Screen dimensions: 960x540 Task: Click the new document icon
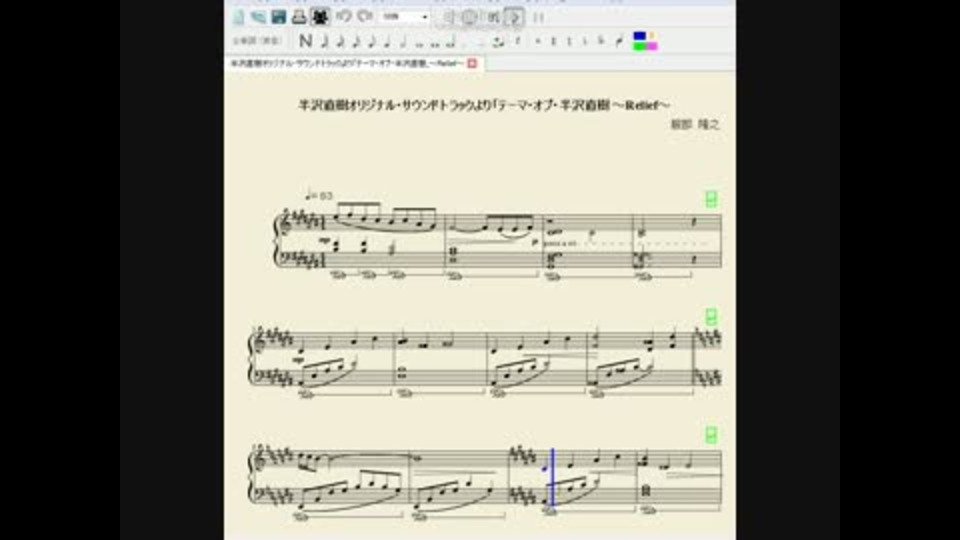pos(238,17)
